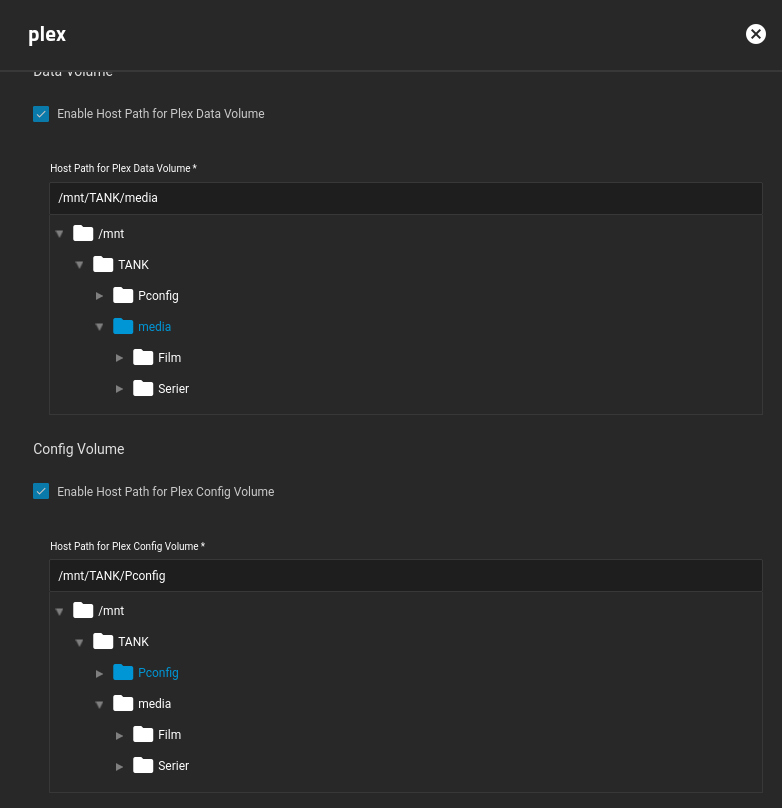Image resolution: width=782 pixels, height=808 pixels.
Task: Click the blue Pconfig folder icon in Config Volume
Action: click(123, 672)
